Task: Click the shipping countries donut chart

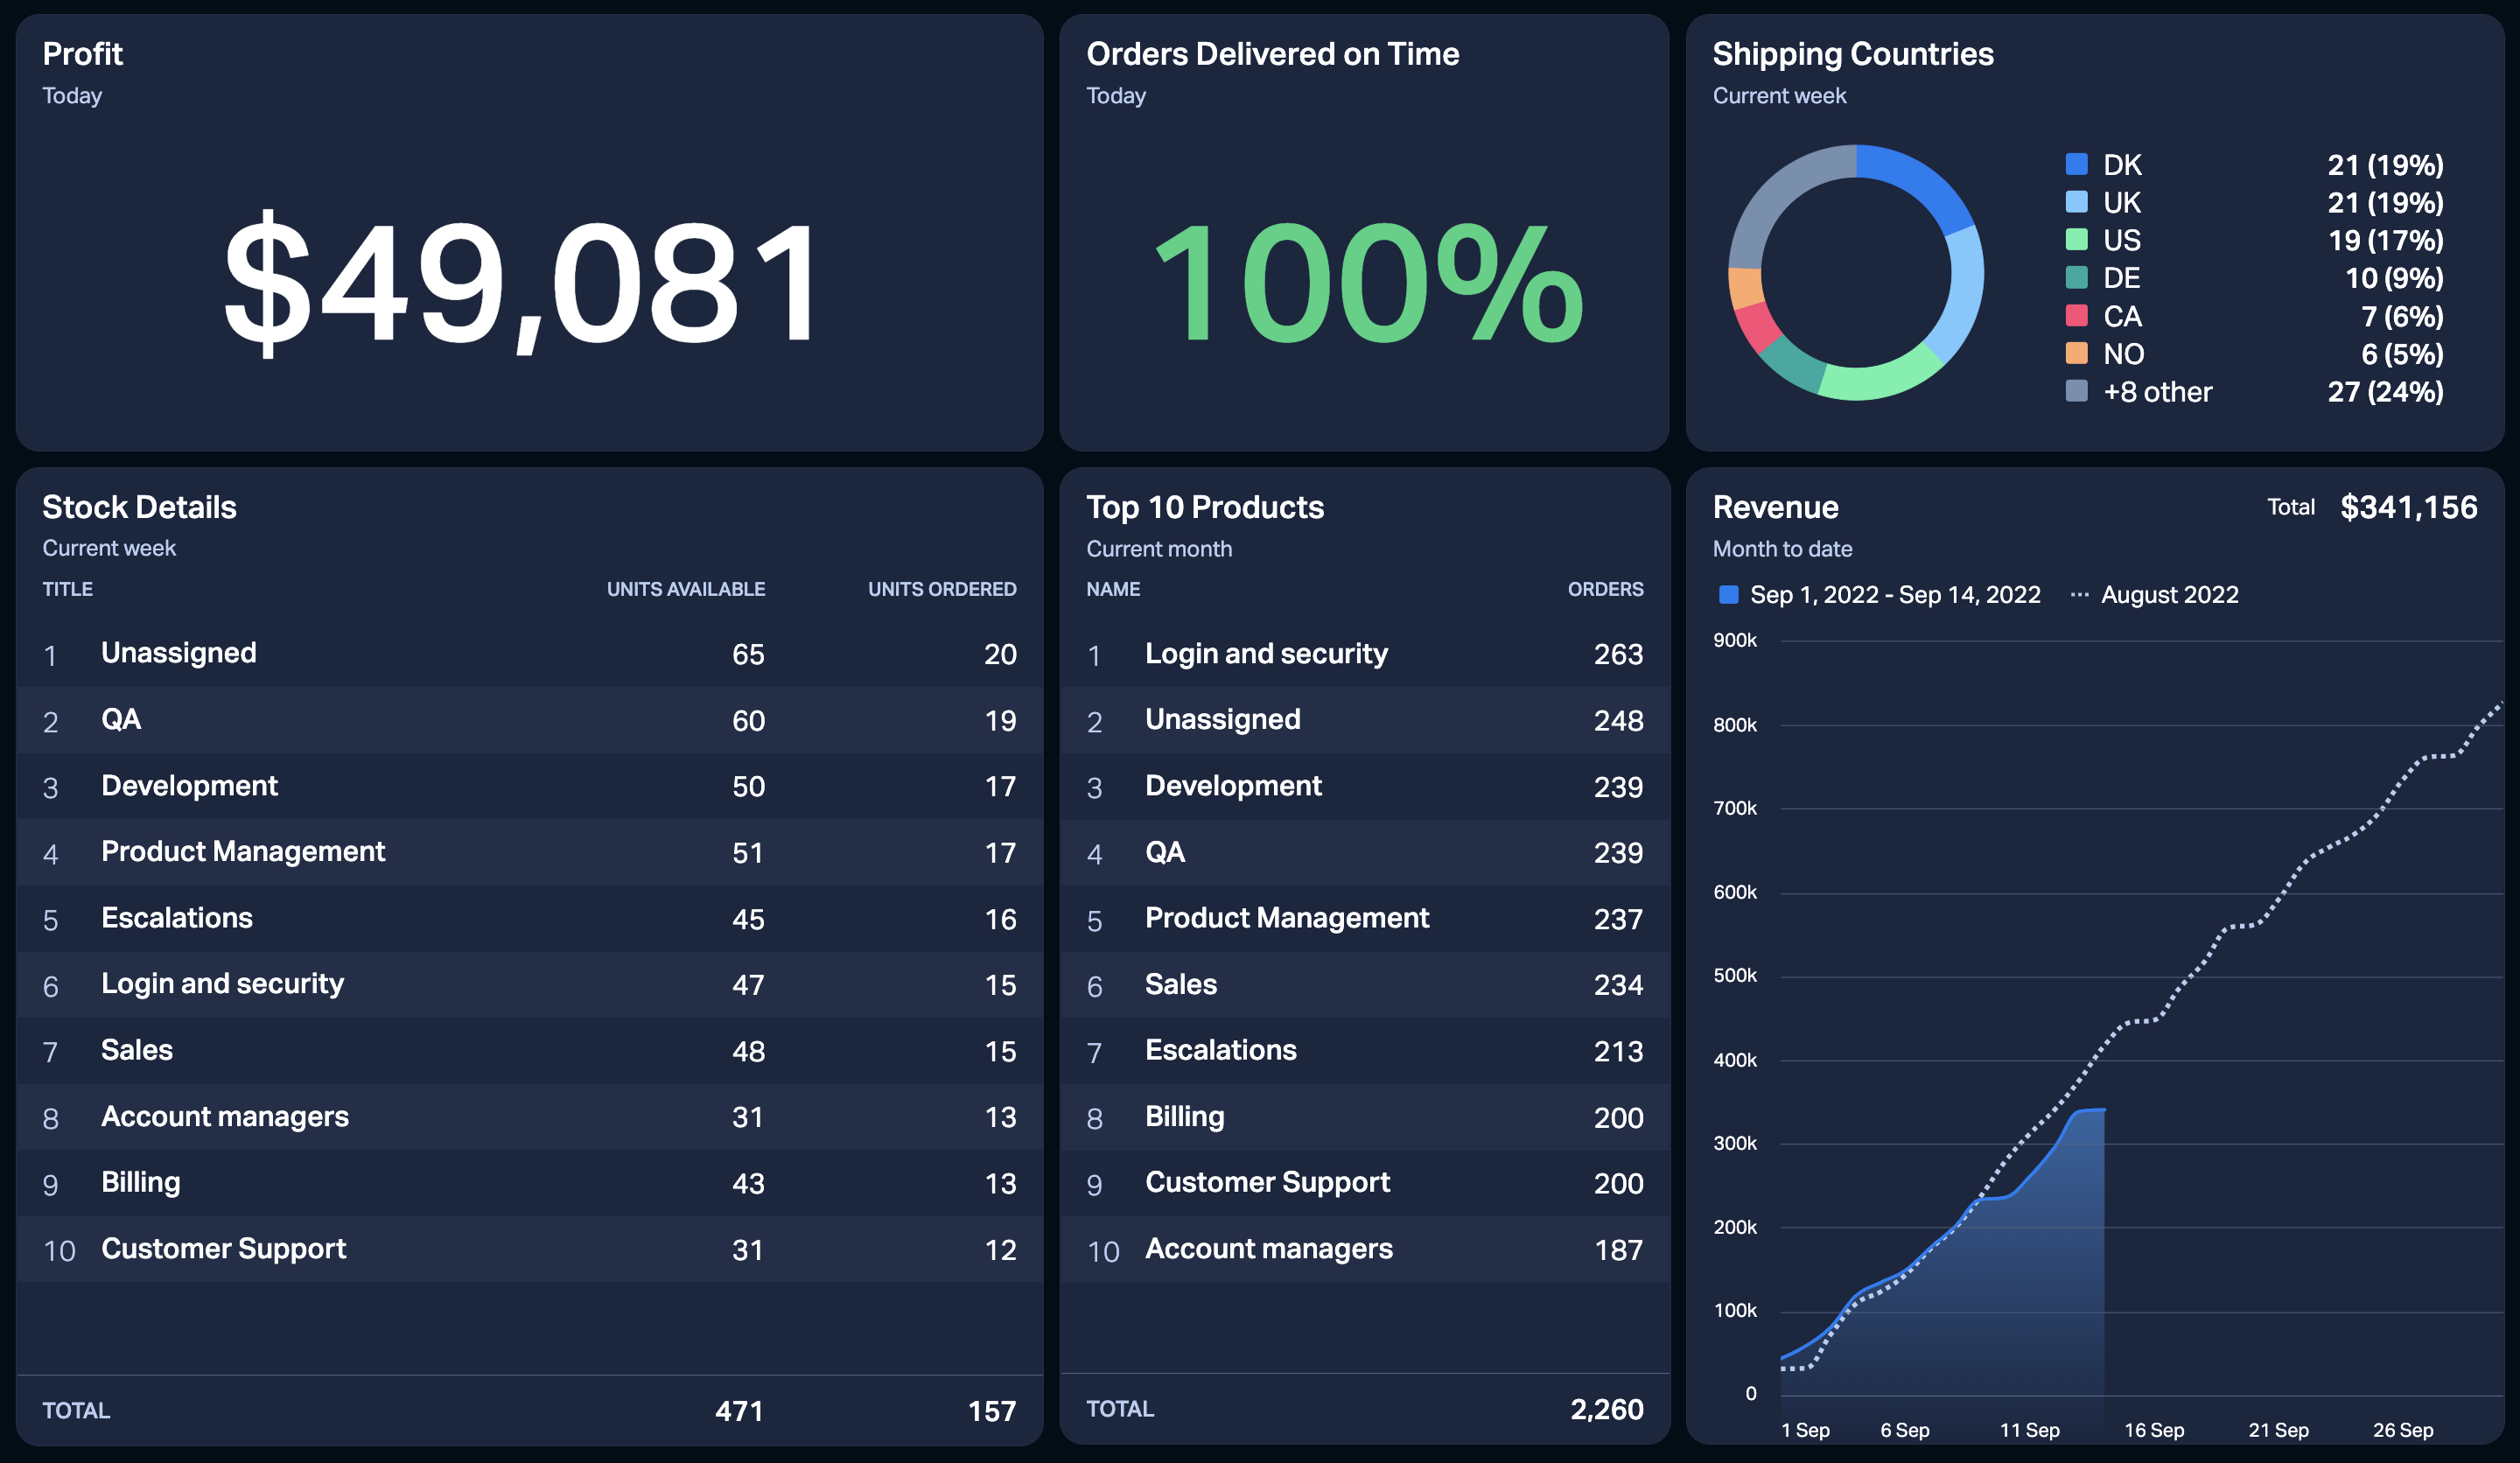Action: click(x=1856, y=273)
